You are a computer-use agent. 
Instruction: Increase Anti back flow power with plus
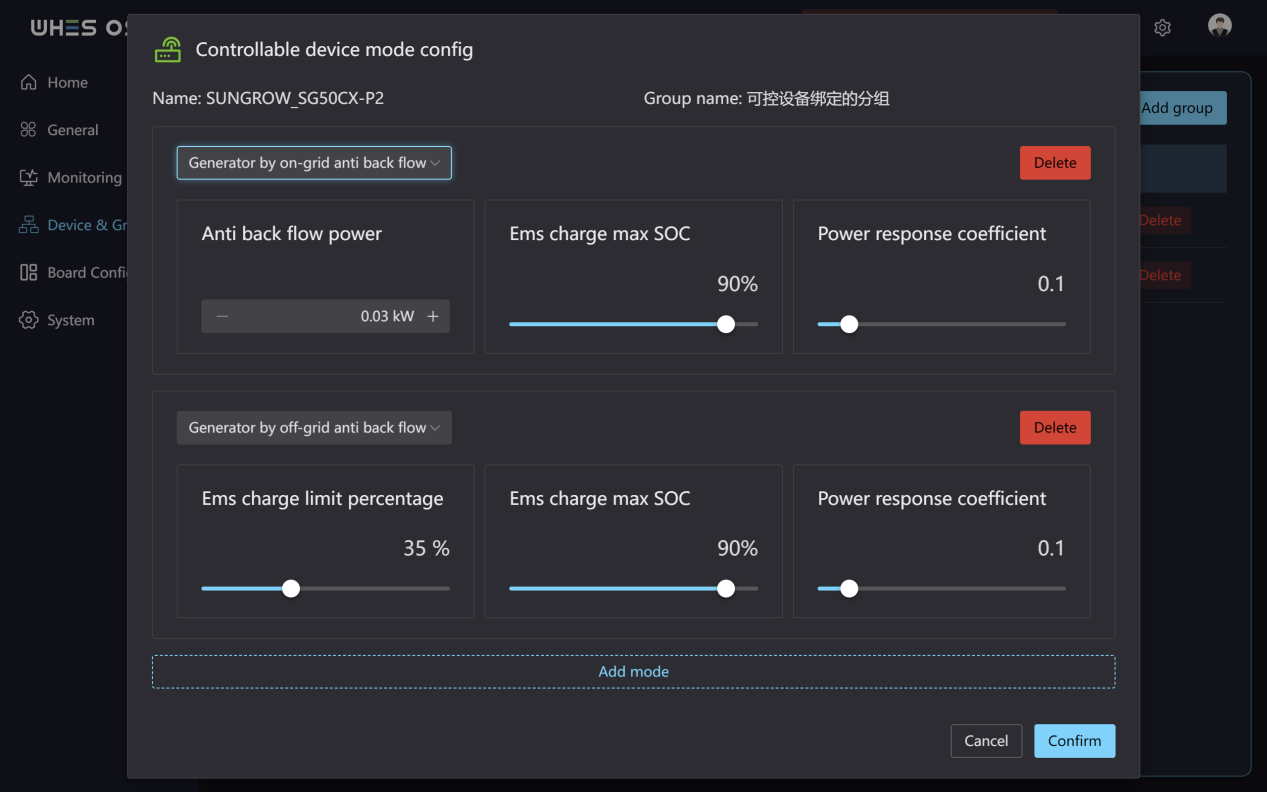tap(433, 316)
